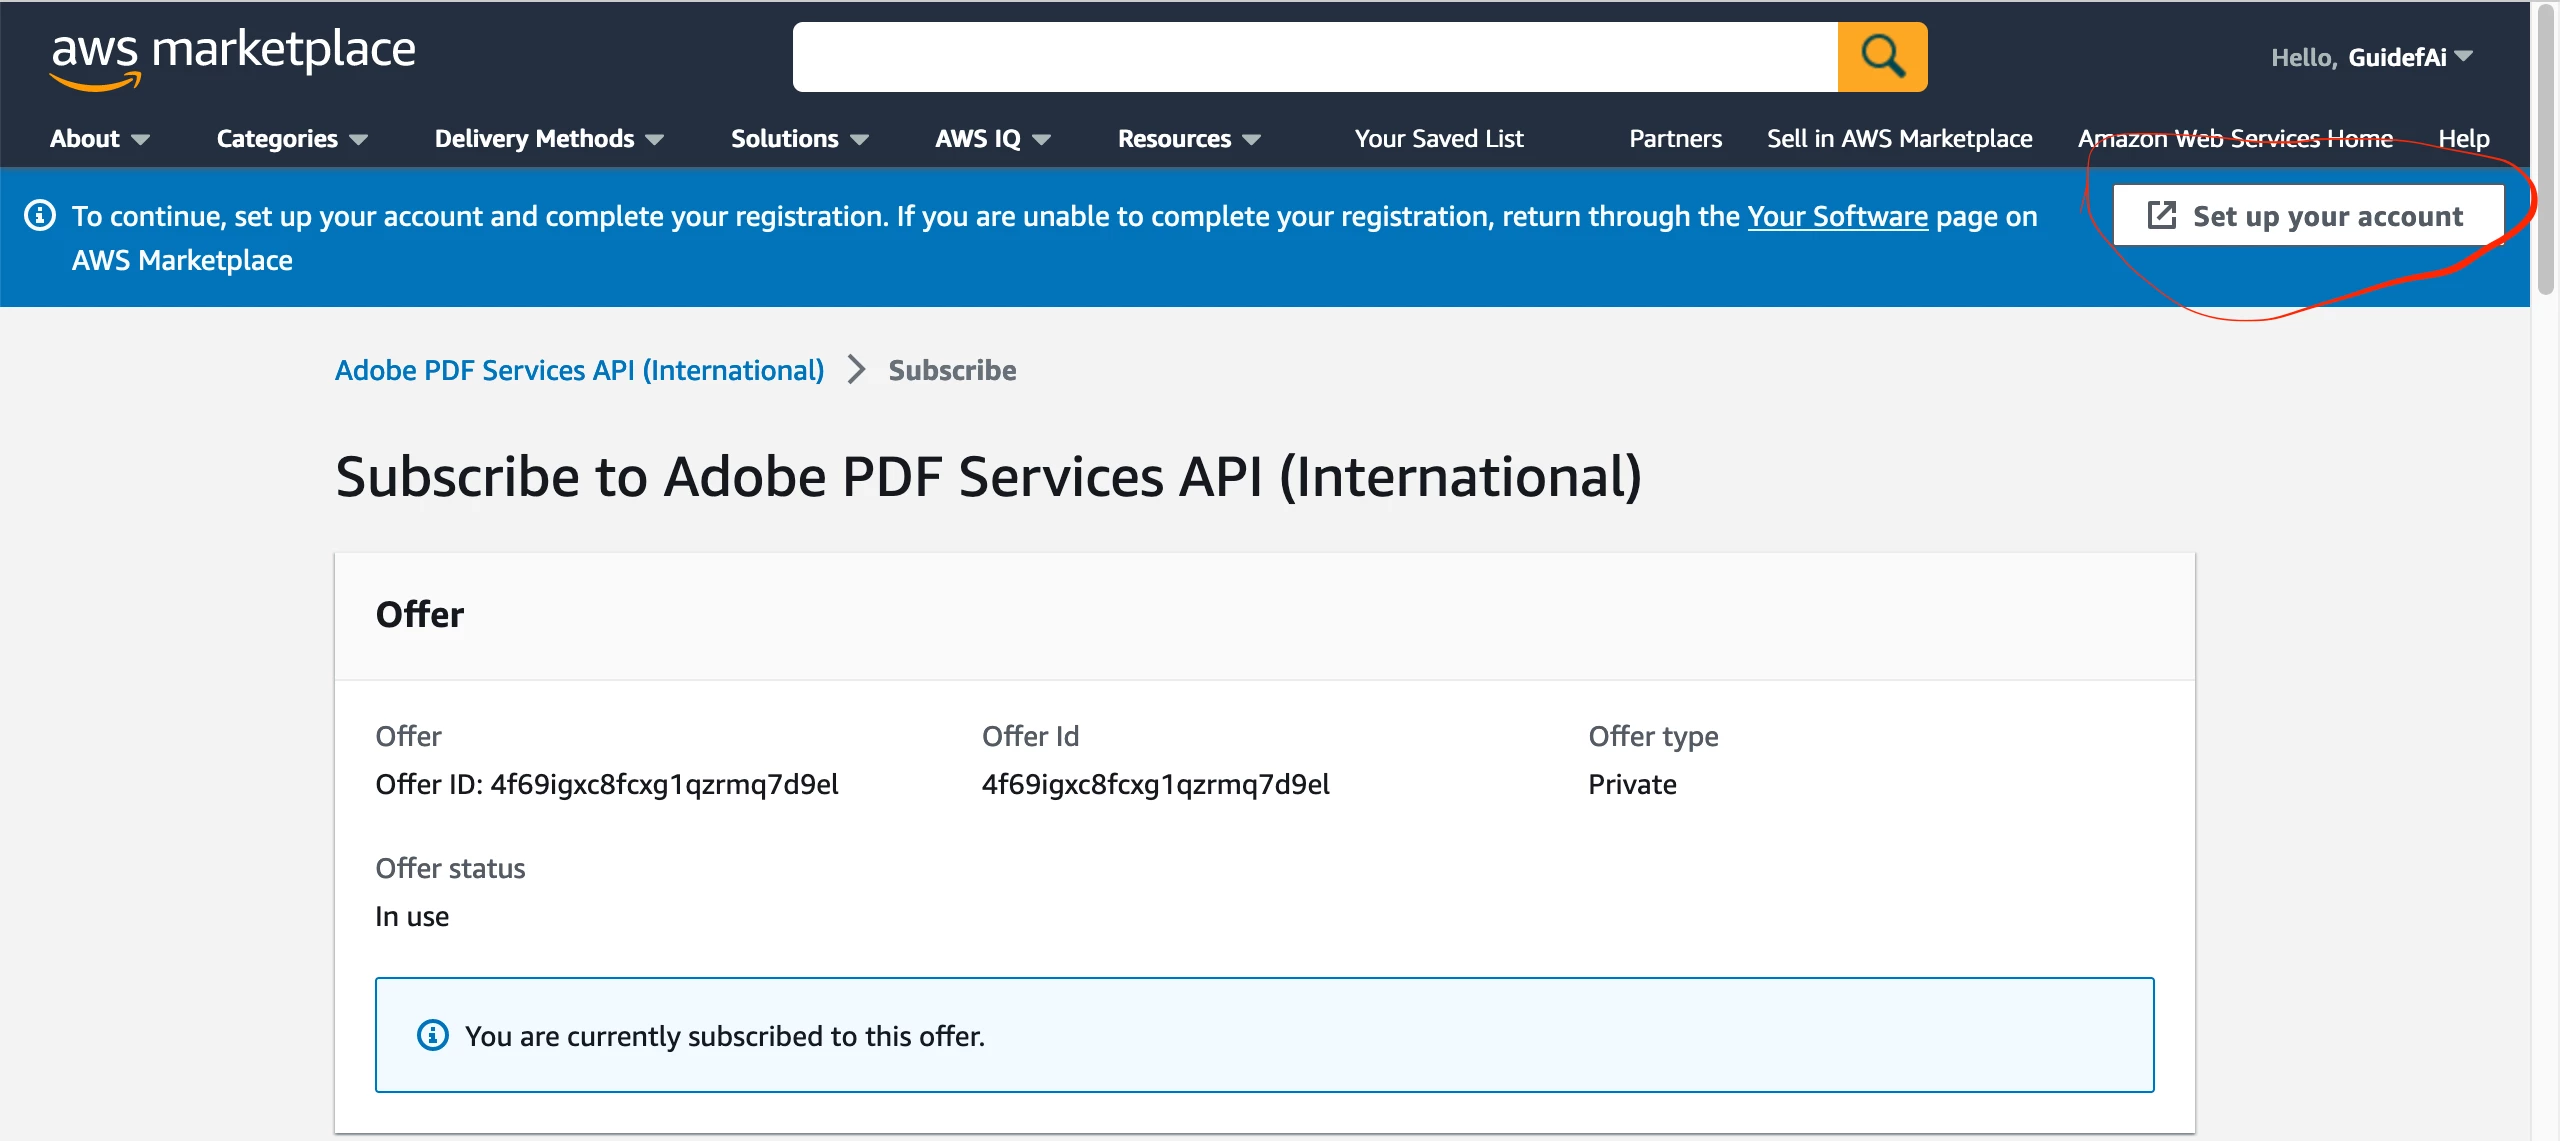Open the Solutions dropdown
Viewport: 2560px width, 1141px height.
[x=799, y=139]
